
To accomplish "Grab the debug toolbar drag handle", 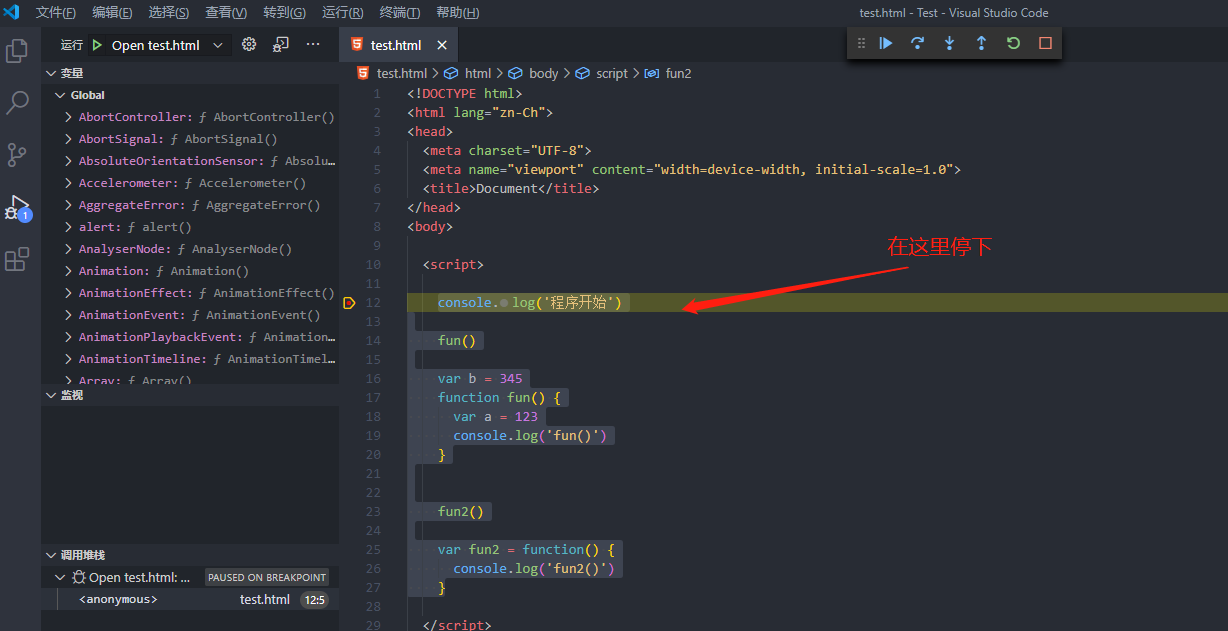I will tap(861, 43).
